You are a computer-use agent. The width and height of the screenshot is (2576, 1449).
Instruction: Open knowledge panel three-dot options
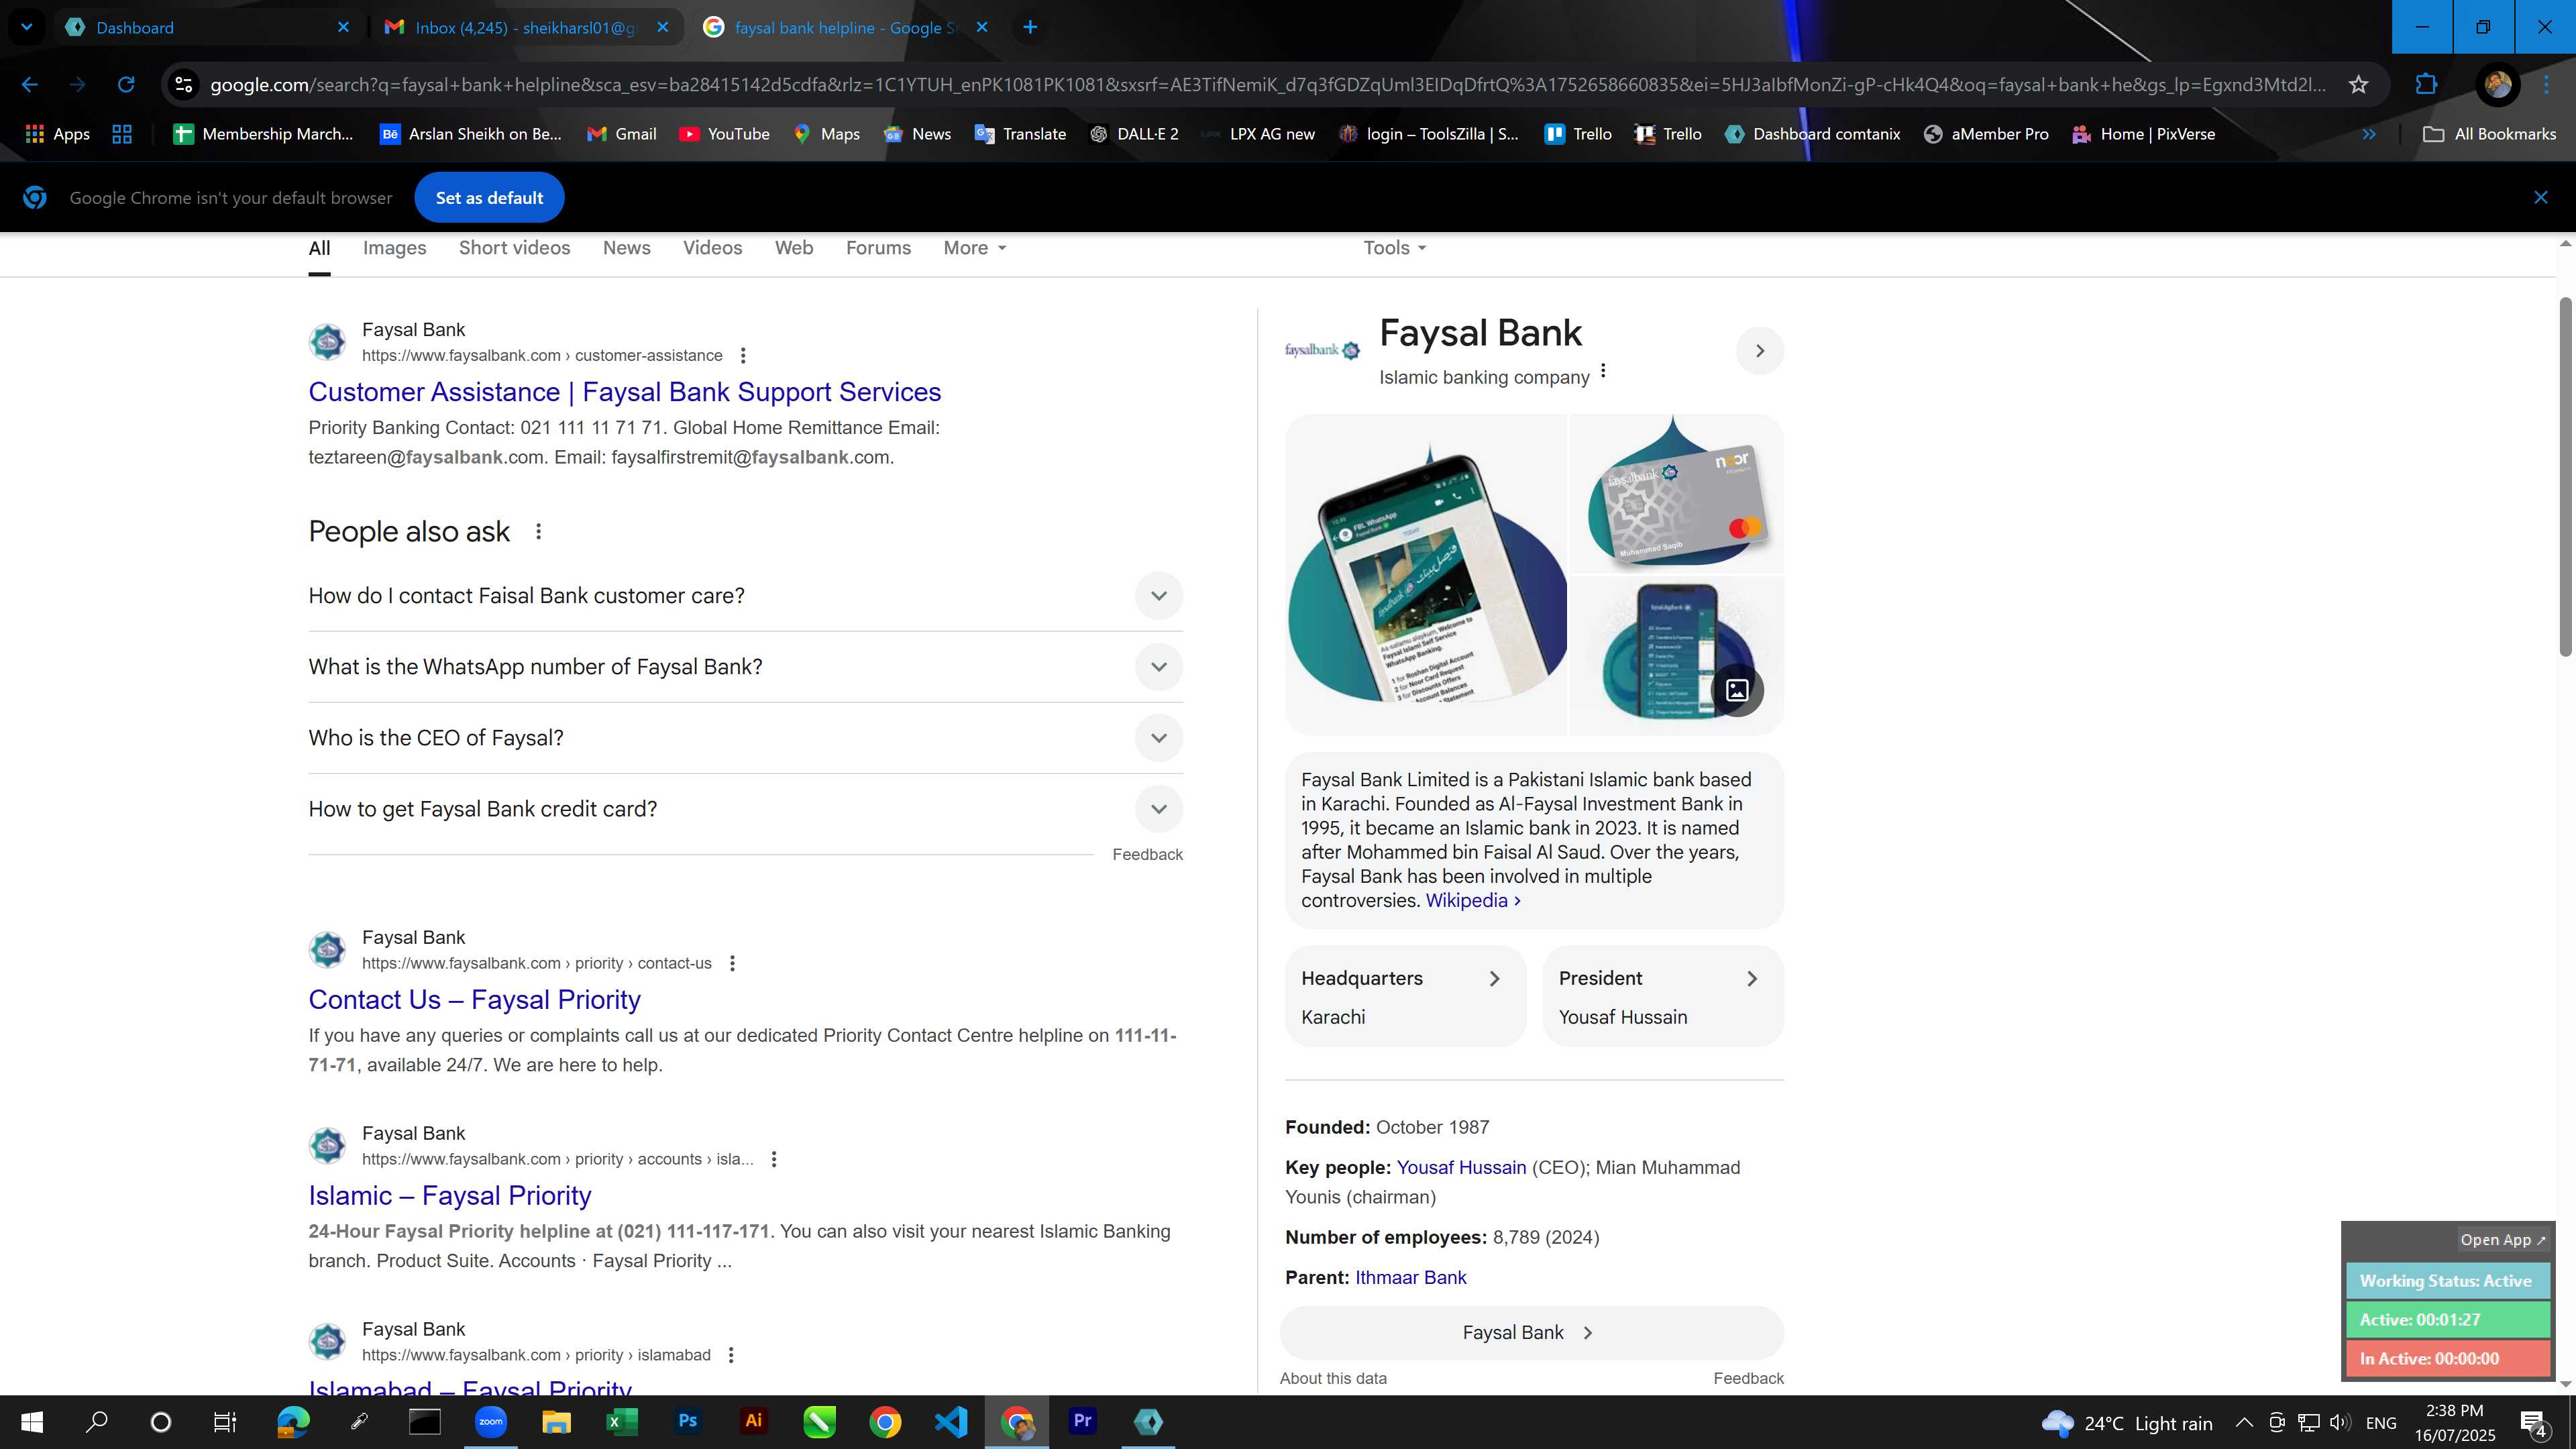(1603, 371)
